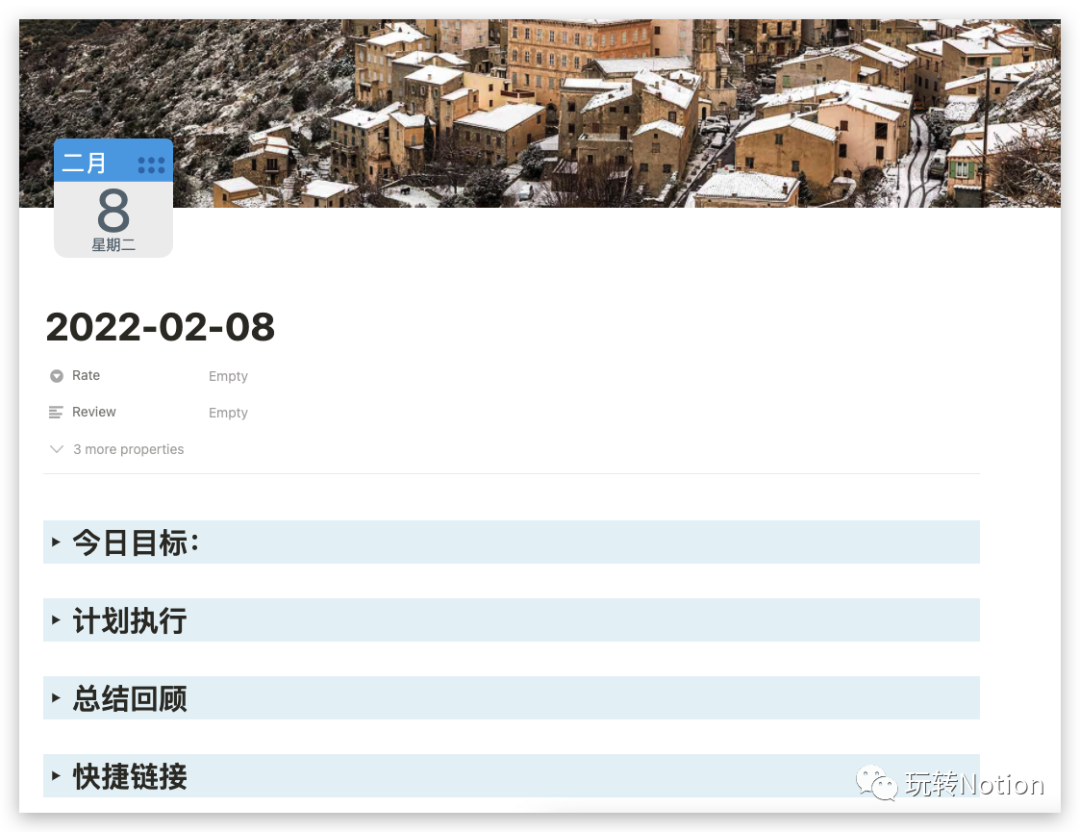Image resolution: width=1080 pixels, height=832 pixels.
Task: Click the Rate property name
Action: tap(86, 376)
